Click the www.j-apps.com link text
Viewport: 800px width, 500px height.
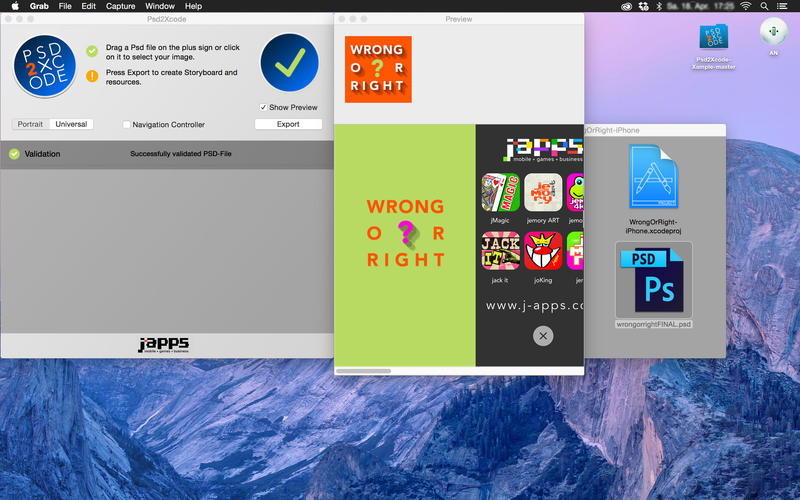click(x=535, y=306)
